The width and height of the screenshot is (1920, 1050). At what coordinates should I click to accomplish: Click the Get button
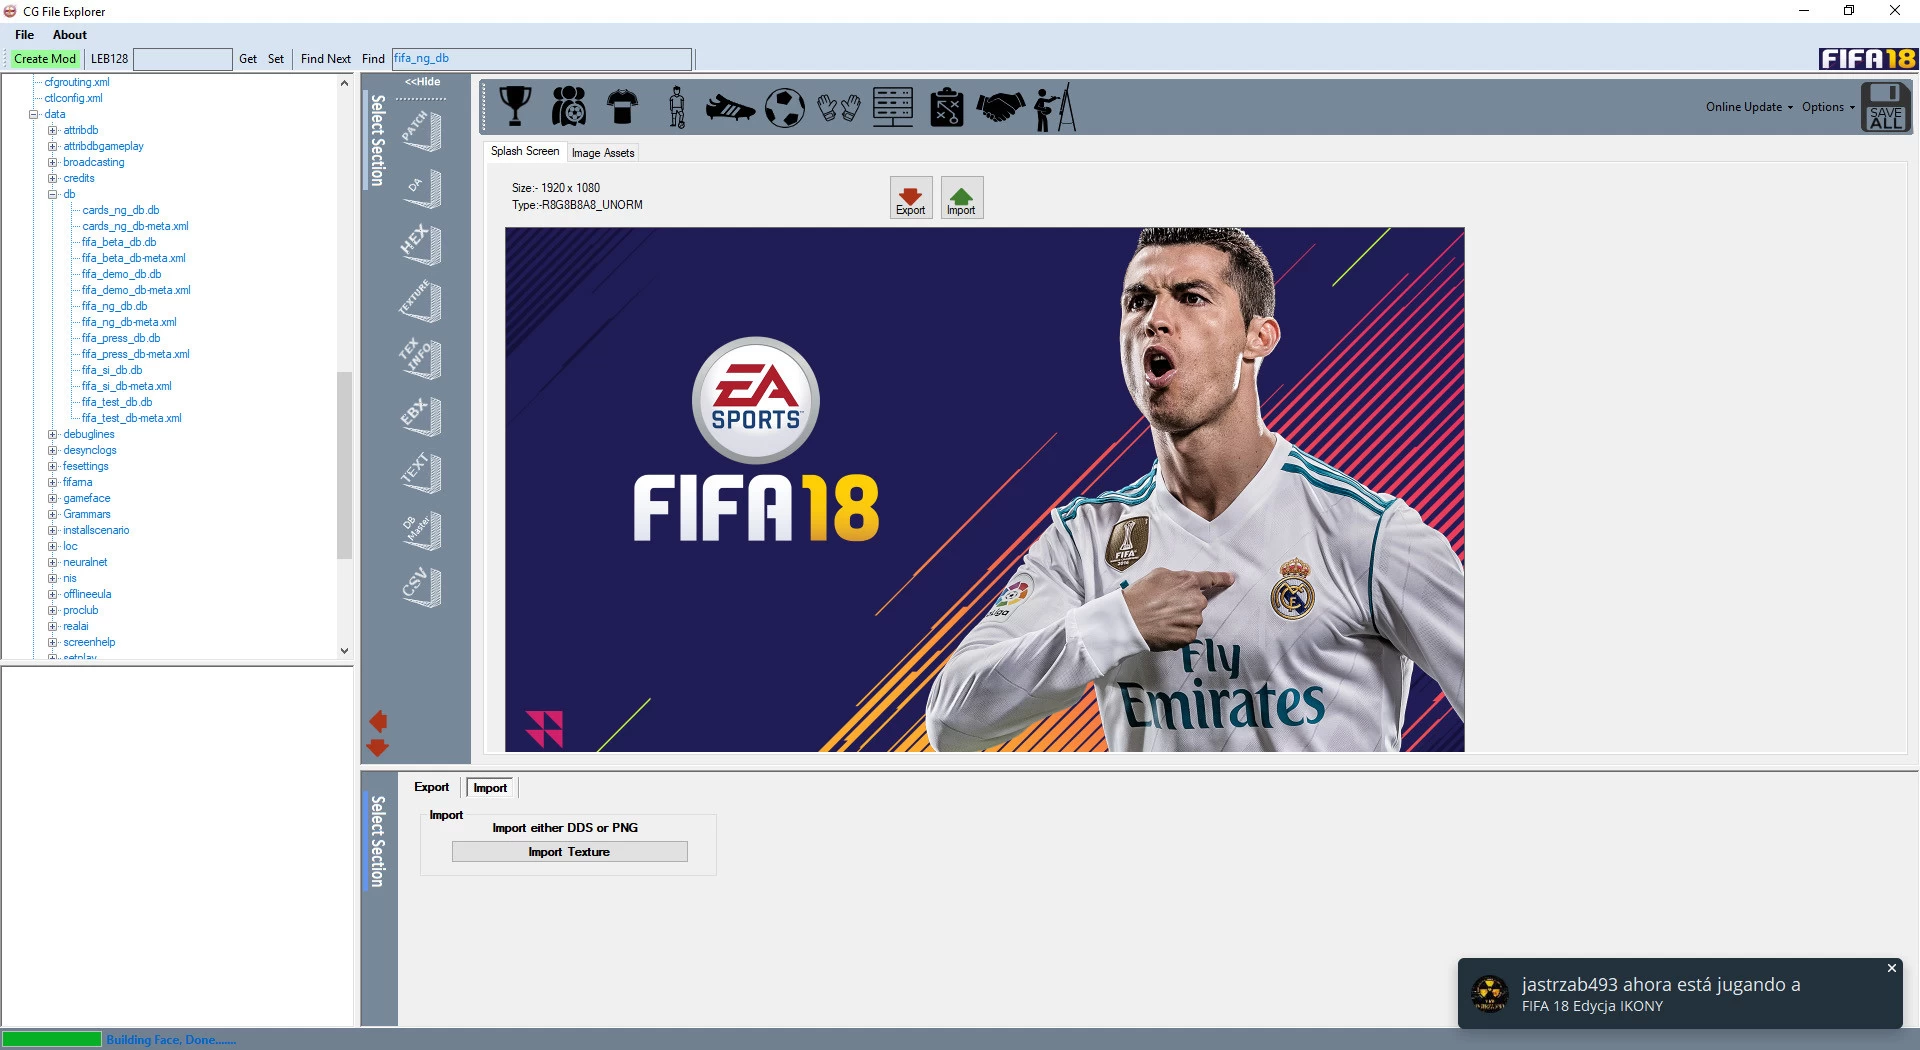coord(248,59)
